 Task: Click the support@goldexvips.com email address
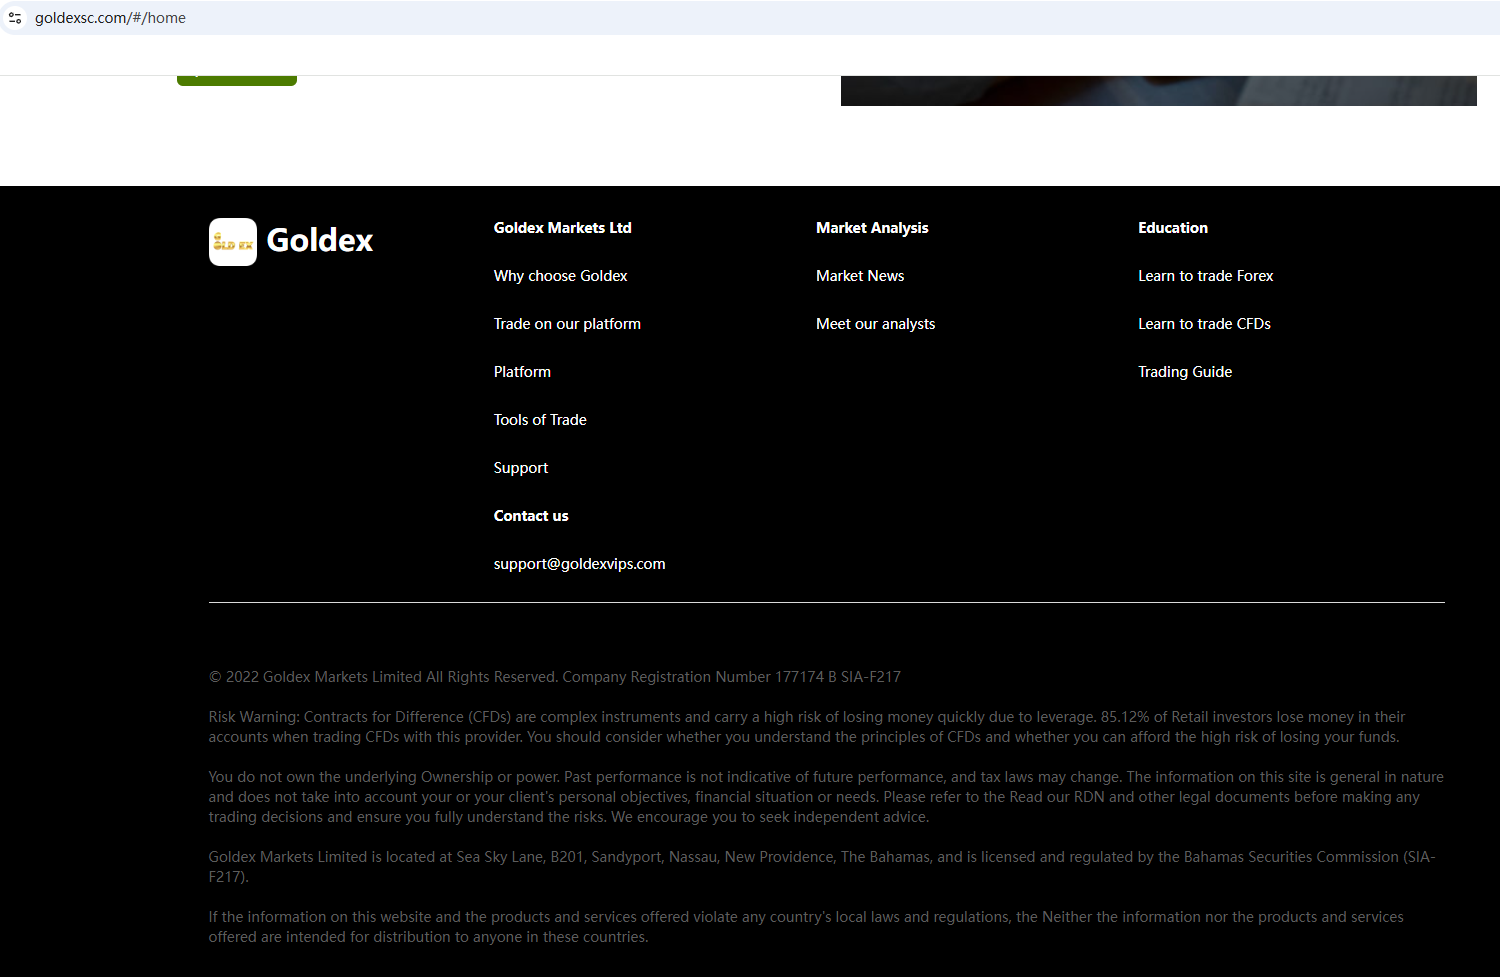point(579,564)
